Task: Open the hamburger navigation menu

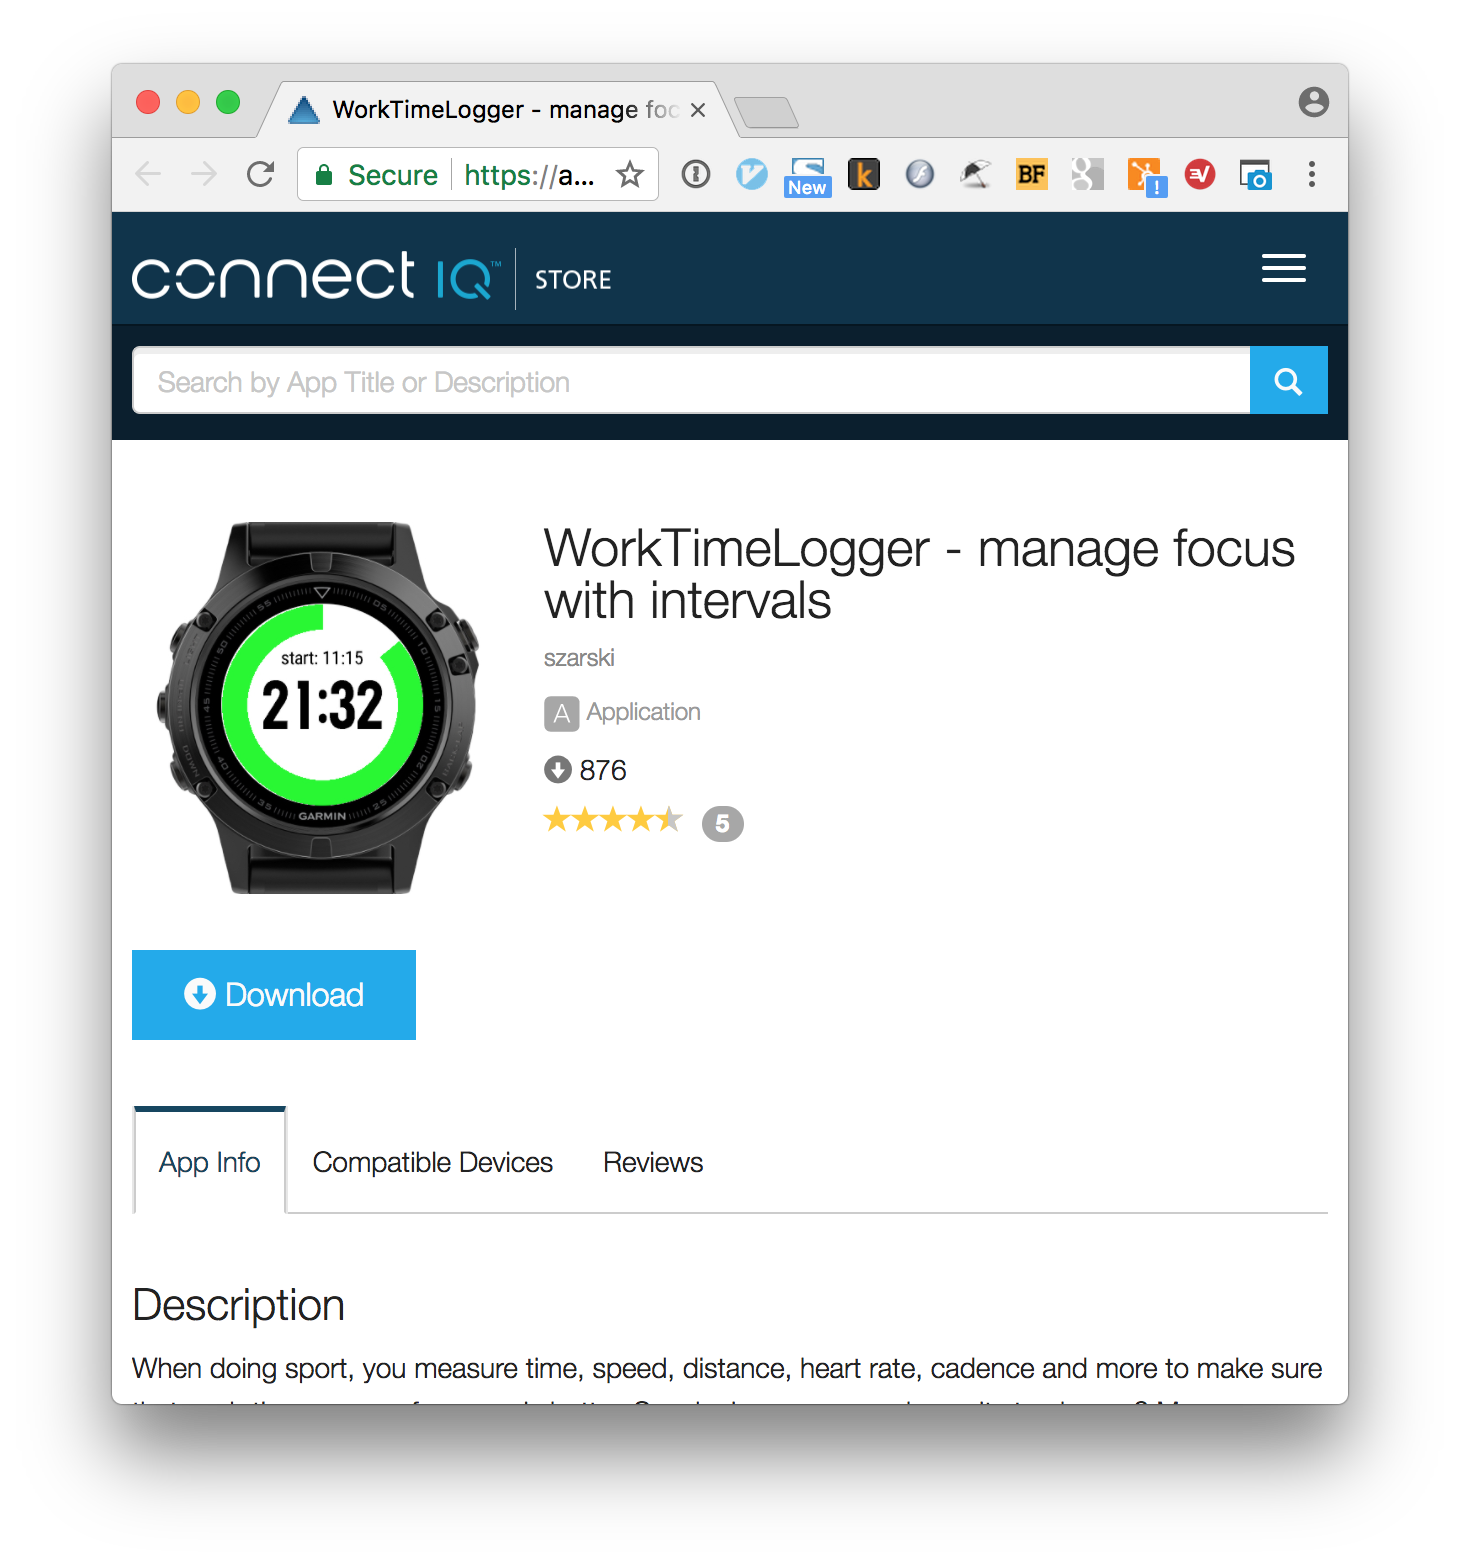Action: coord(1283,268)
